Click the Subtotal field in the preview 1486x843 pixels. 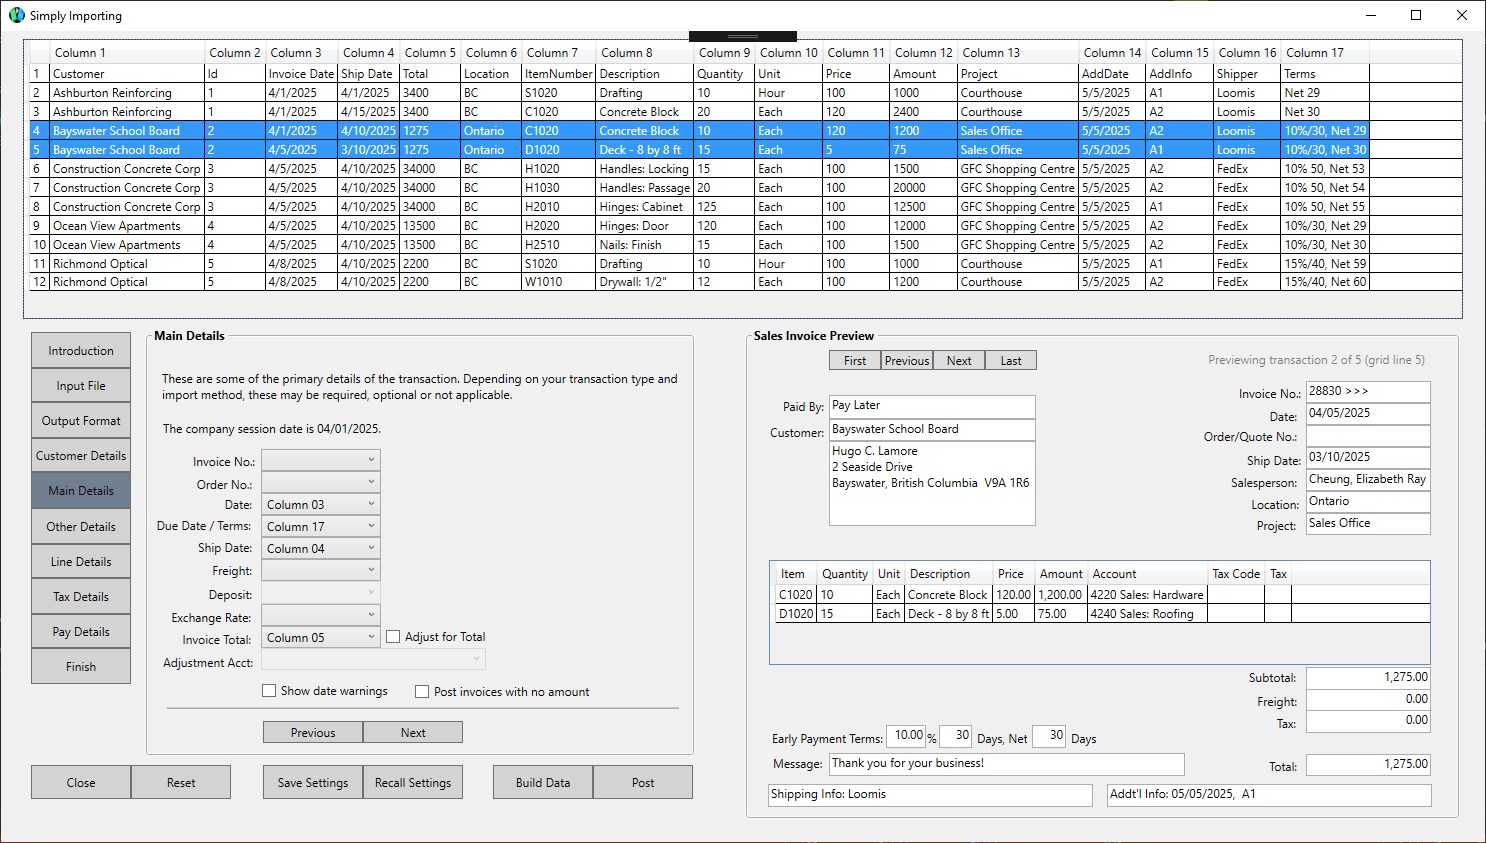point(1368,678)
